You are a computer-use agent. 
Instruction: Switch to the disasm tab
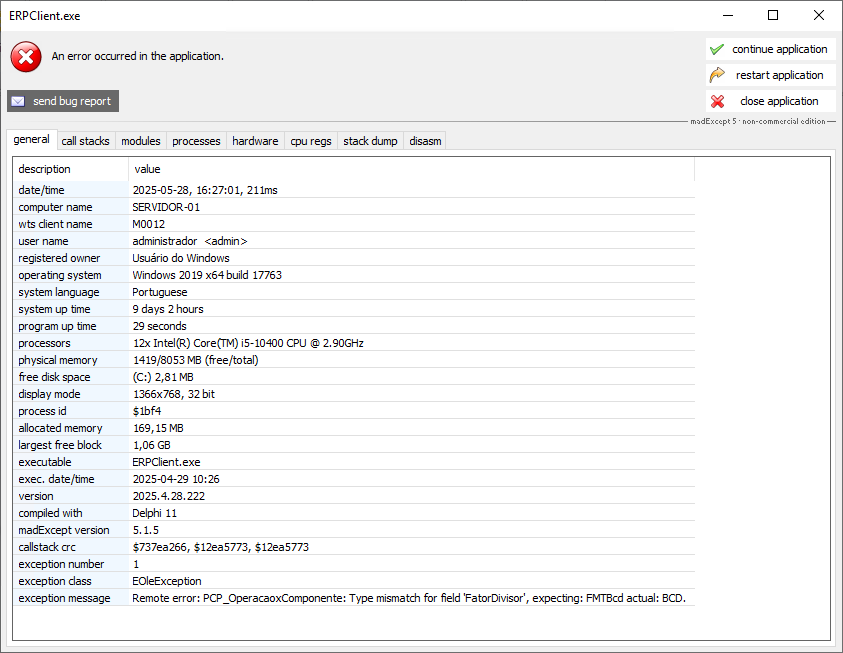click(425, 141)
